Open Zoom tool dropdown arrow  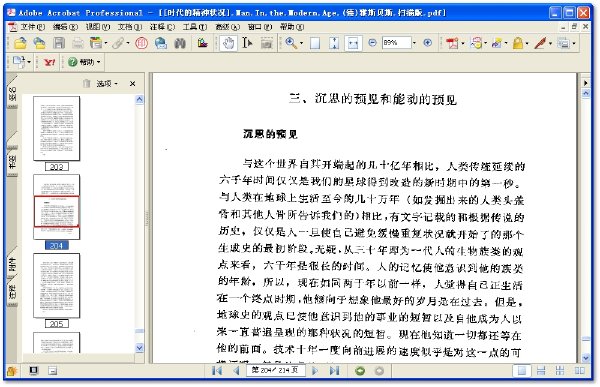(x=301, y=43)
